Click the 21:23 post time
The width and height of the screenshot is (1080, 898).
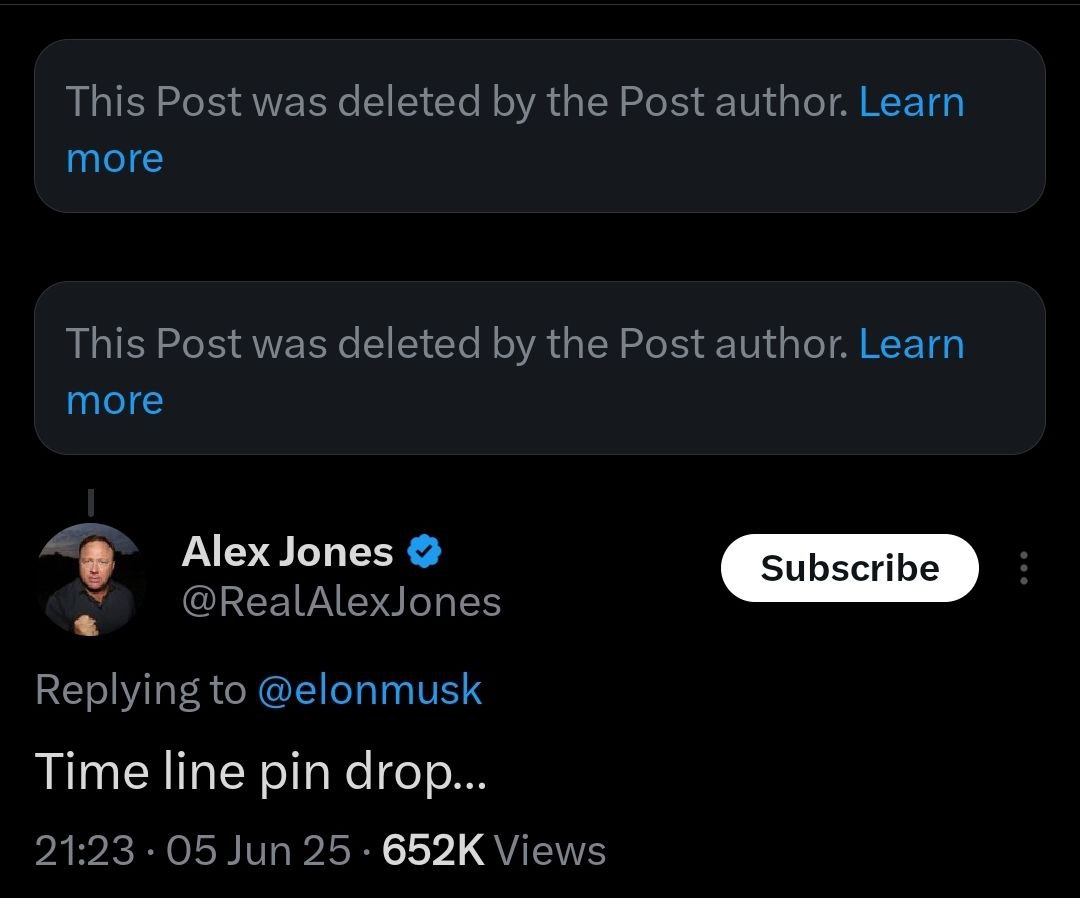(x=84, y=850)
